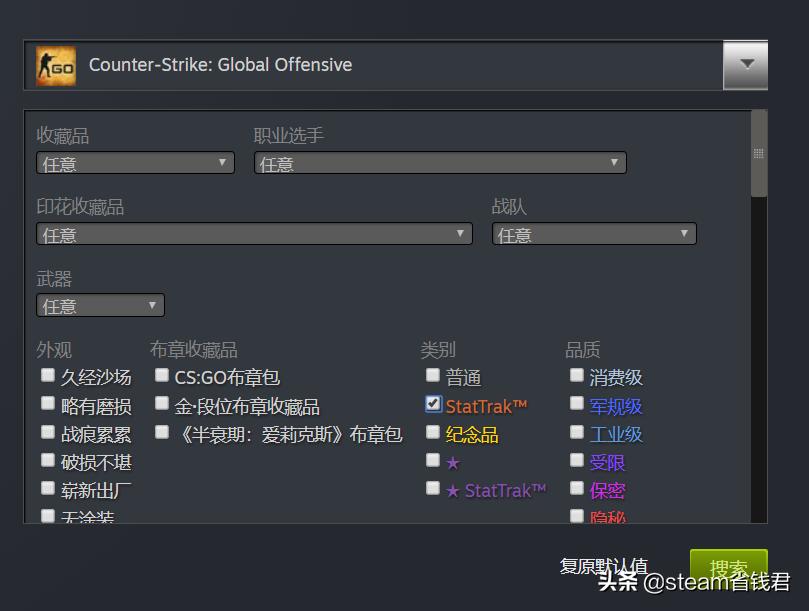Open the 职业选手 filter dropdown

click(x=440, y=162)
